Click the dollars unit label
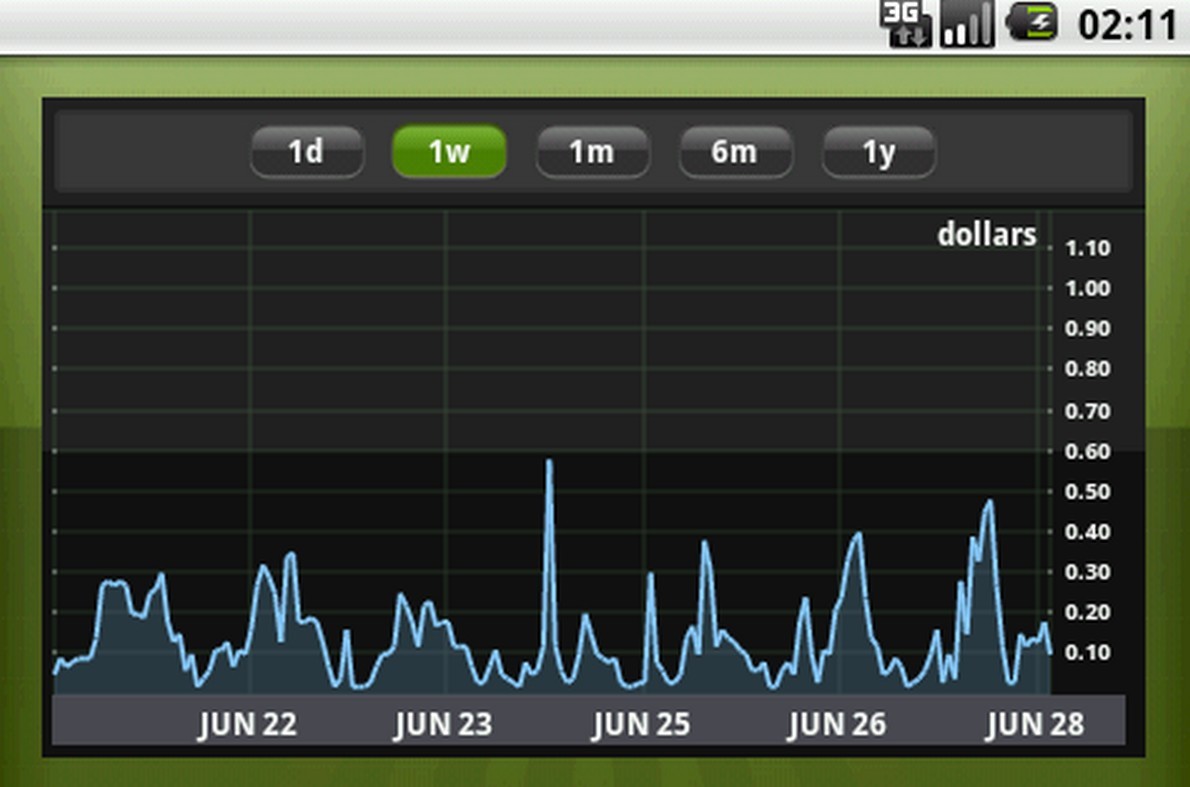1190x787 pixels. [x=986, y=235]
